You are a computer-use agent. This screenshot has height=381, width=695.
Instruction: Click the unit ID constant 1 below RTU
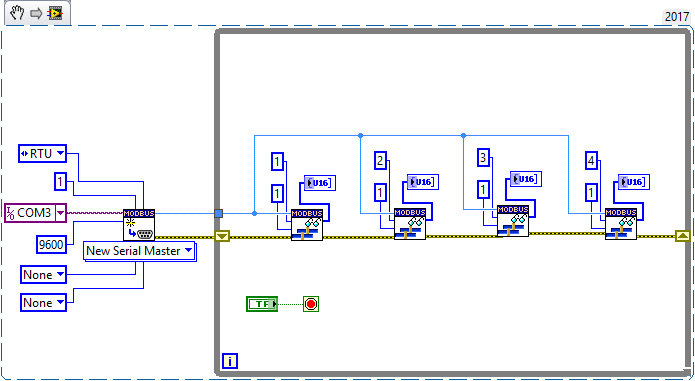[60, 182]
